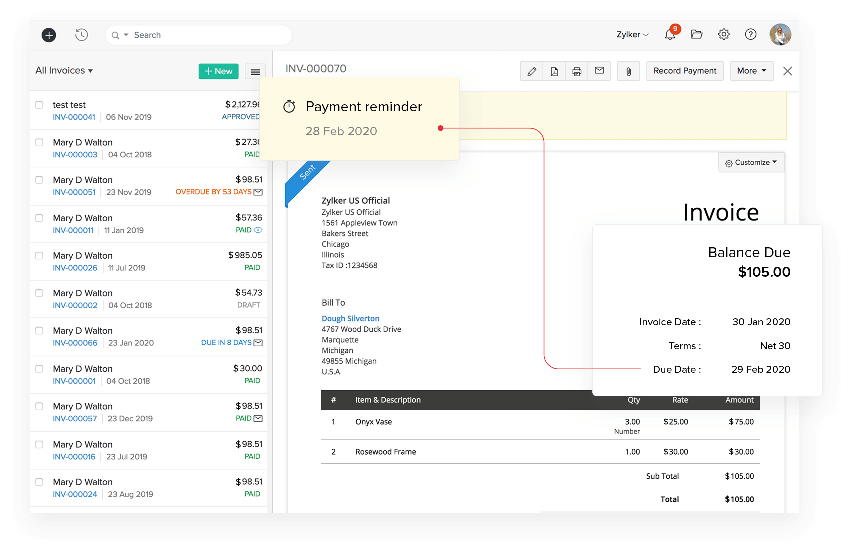The width and height of the screenshot is (852, 552).
Task: Click the edit pencil icon
Action: tap(532, 71)
